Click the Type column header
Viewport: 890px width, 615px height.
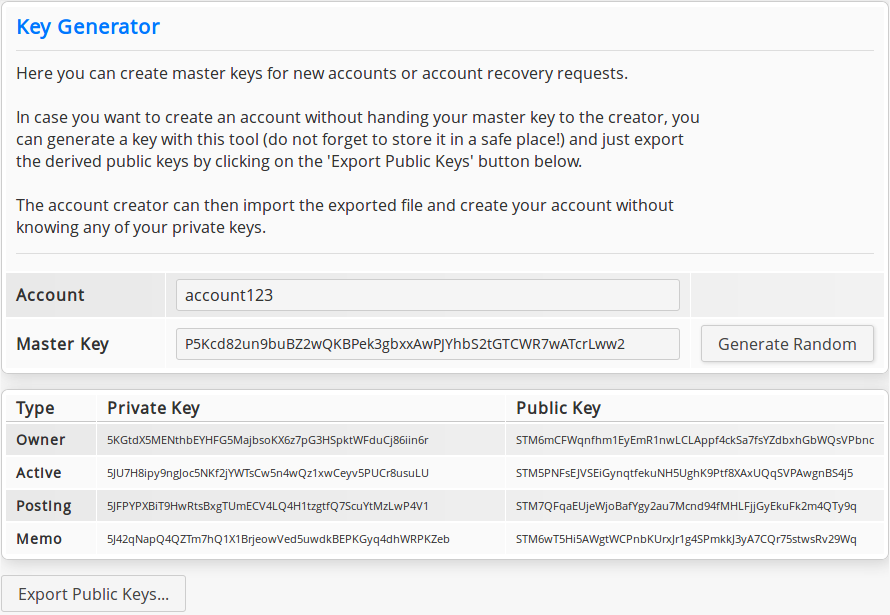coord(35,408)
